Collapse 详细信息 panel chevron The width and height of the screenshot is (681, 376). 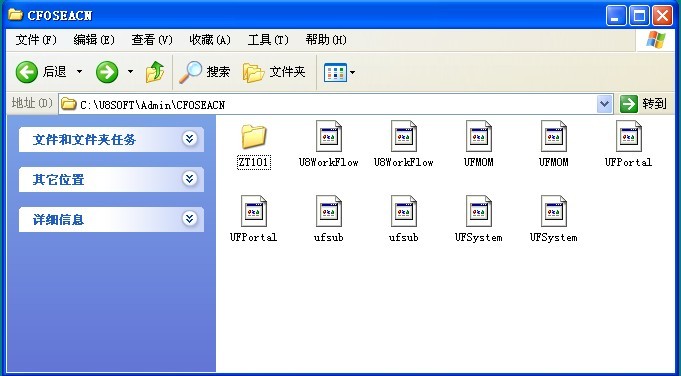(x=189, y=218)
